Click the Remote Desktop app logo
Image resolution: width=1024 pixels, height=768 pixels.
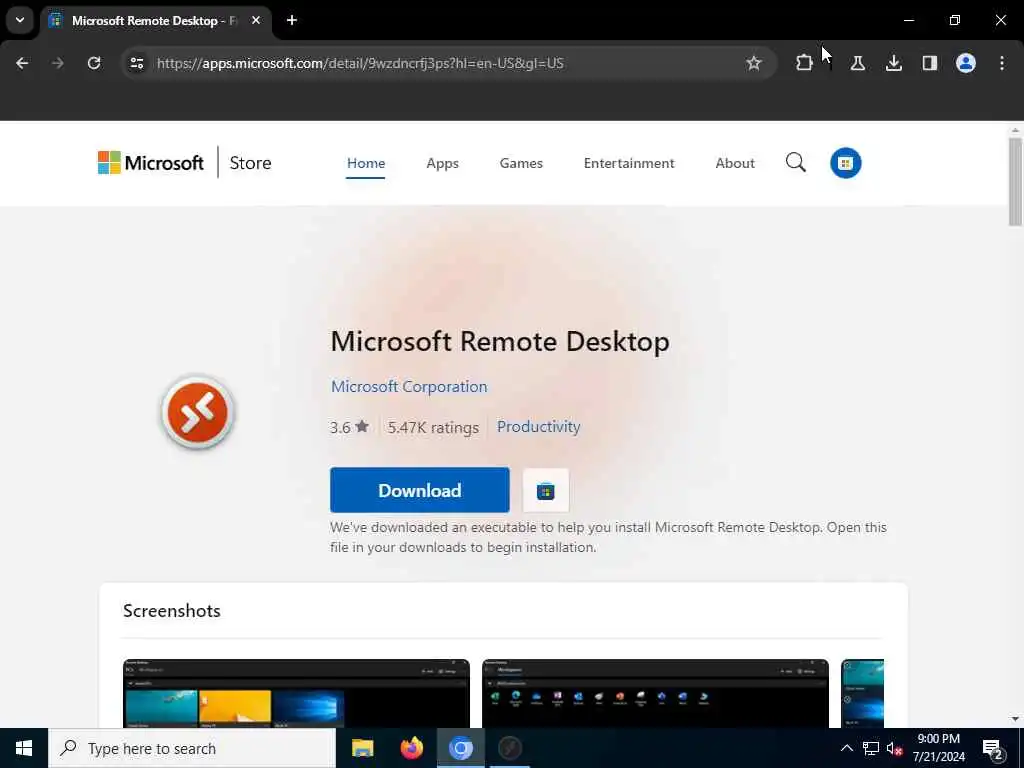pyautogui.click(x=197, y=412)
